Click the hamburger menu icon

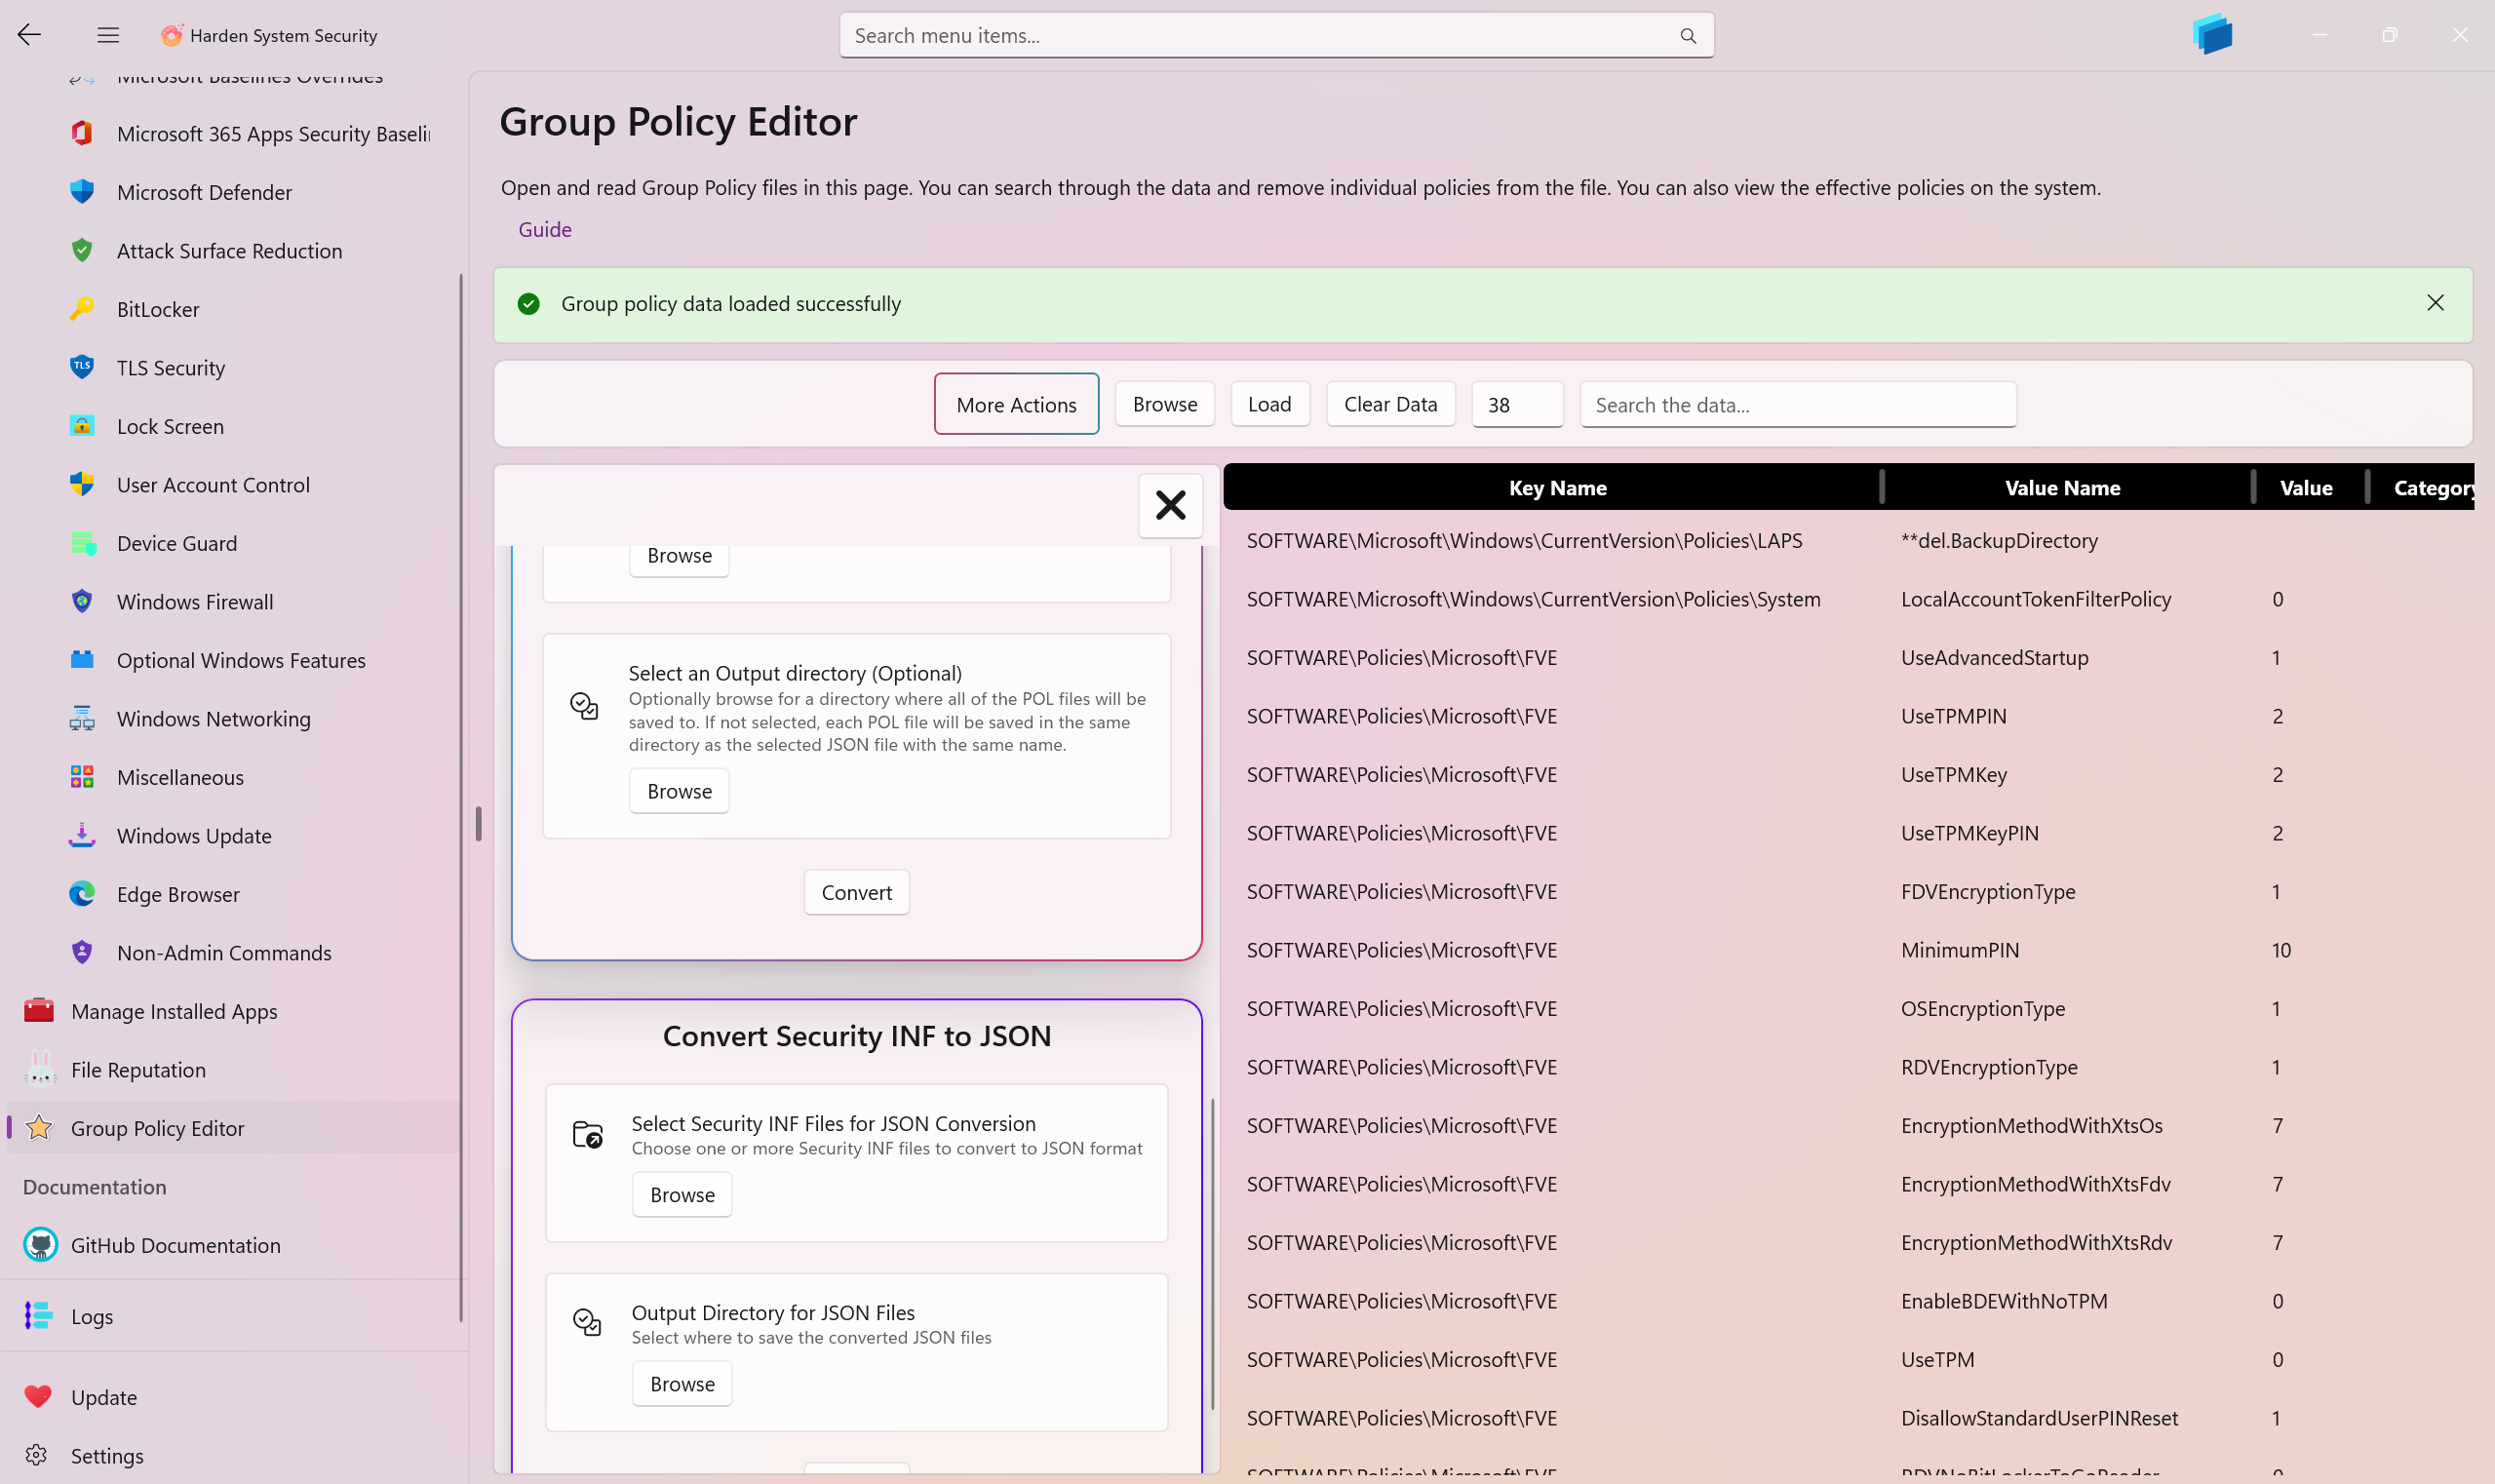[x=108, y=35]
